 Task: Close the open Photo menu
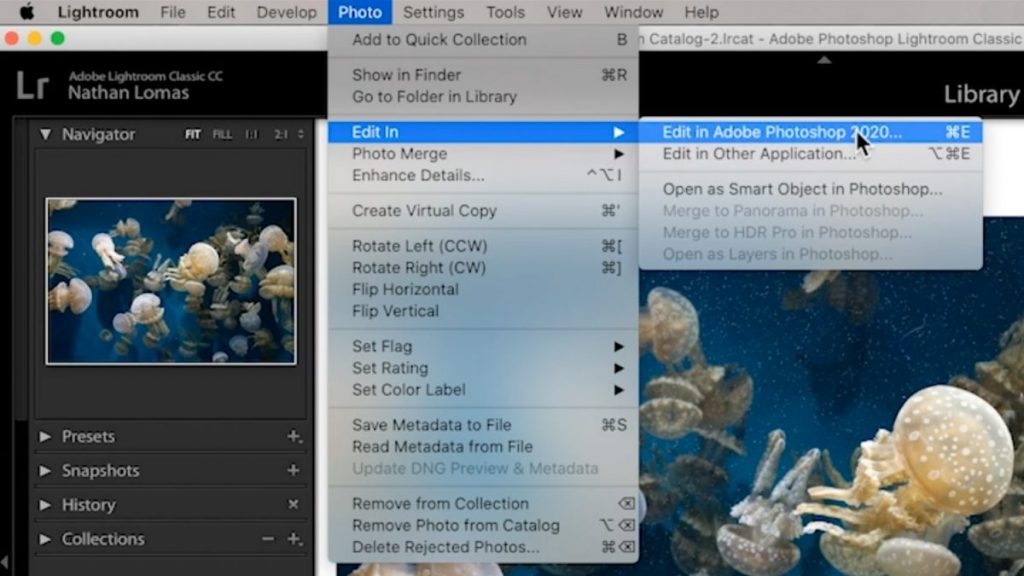360,12
